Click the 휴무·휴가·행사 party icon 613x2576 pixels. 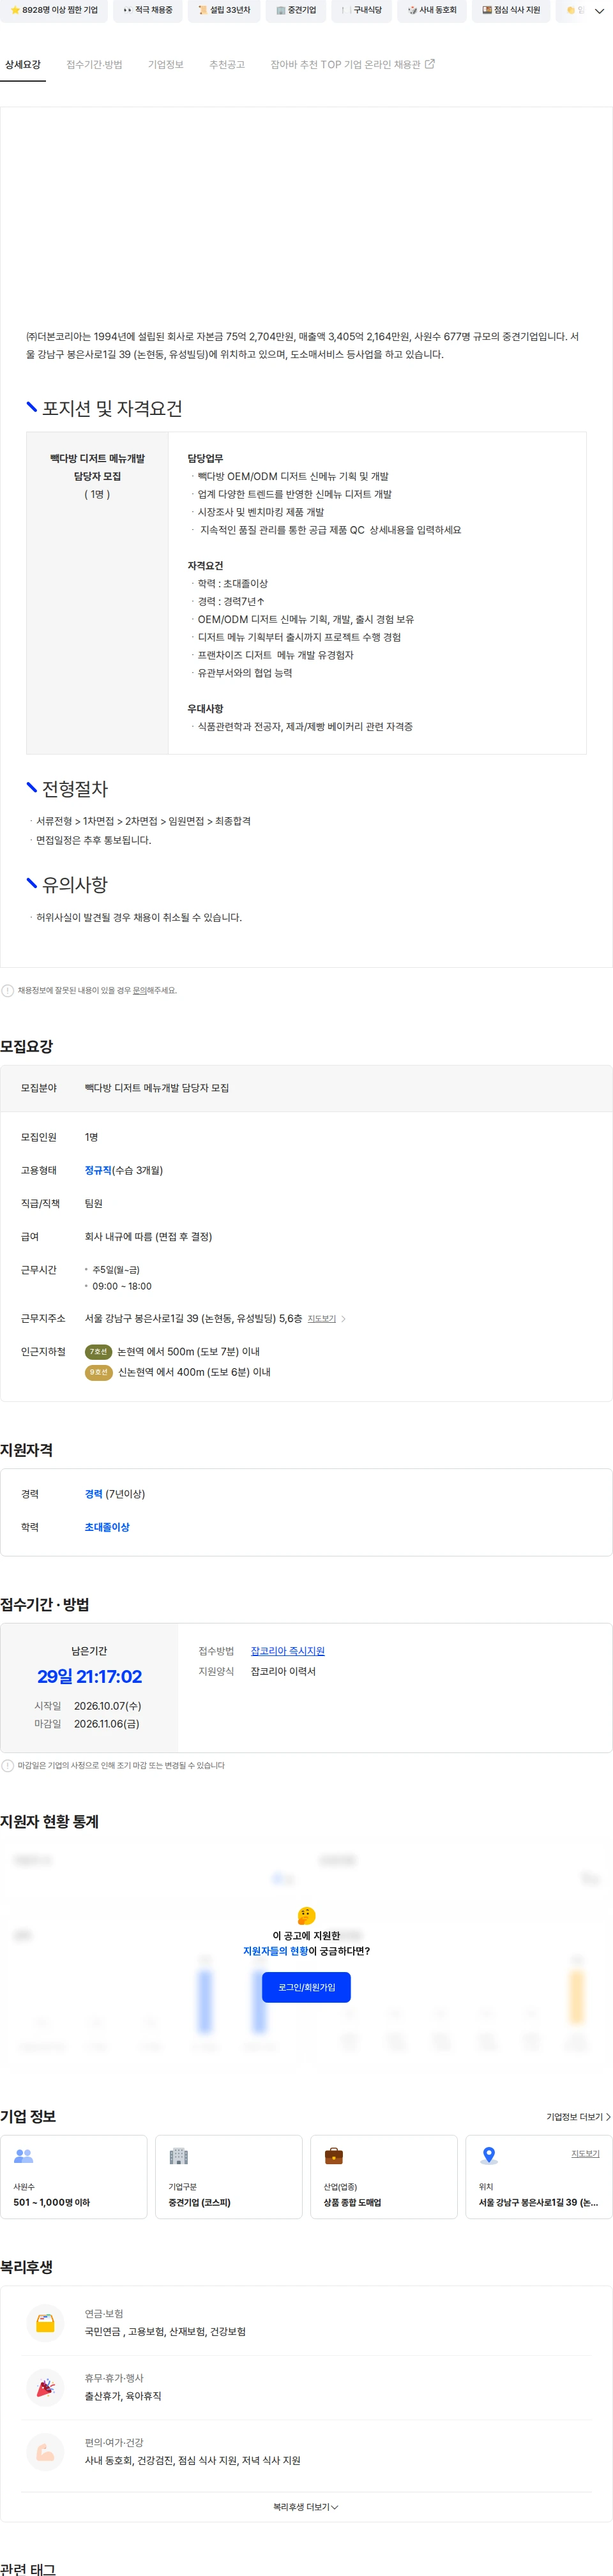[x=45, y=2388]
